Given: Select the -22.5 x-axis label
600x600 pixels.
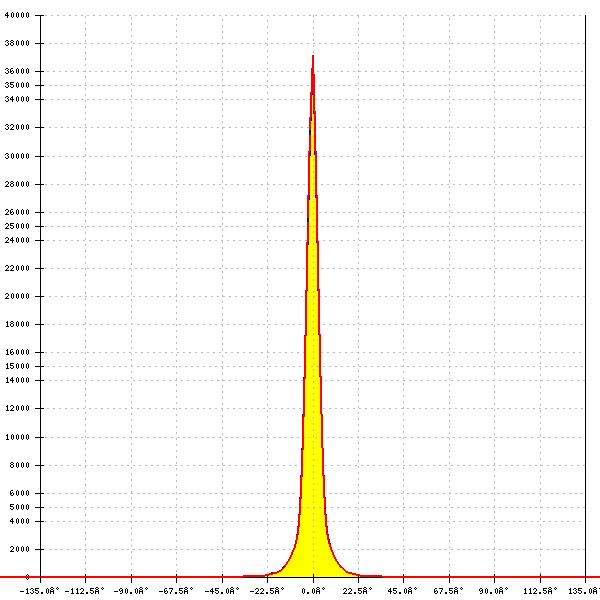Looking at the screenshot, I should pos(267,591).
